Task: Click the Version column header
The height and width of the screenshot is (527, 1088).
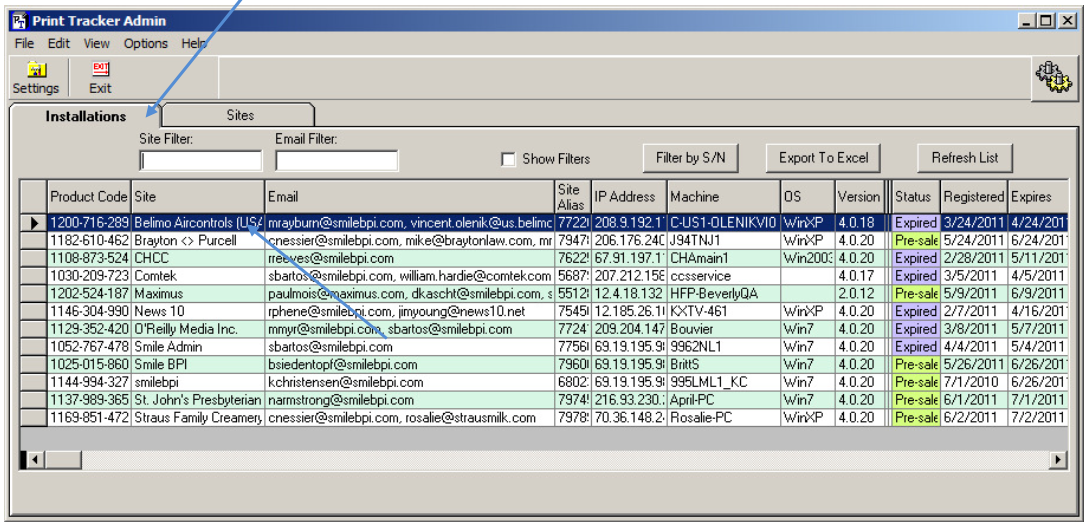Action: [859, 197]
